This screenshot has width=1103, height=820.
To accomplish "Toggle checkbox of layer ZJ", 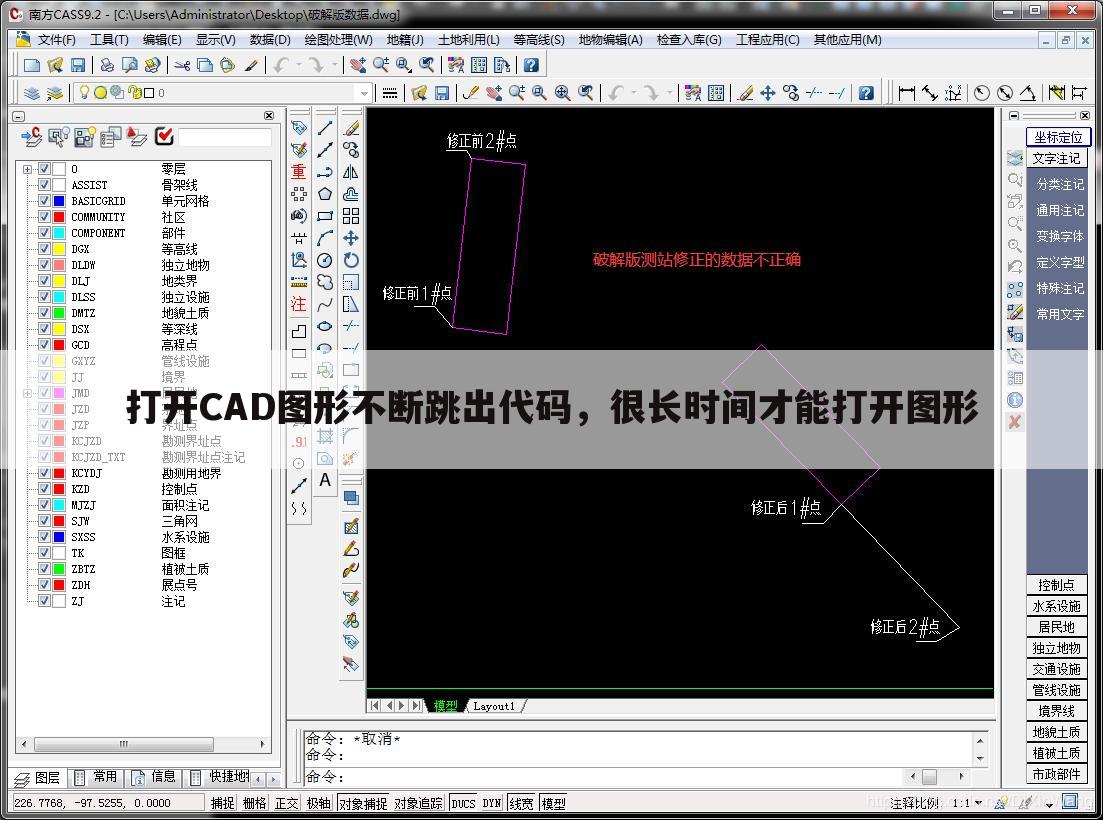I will click(x=44, y=601).
